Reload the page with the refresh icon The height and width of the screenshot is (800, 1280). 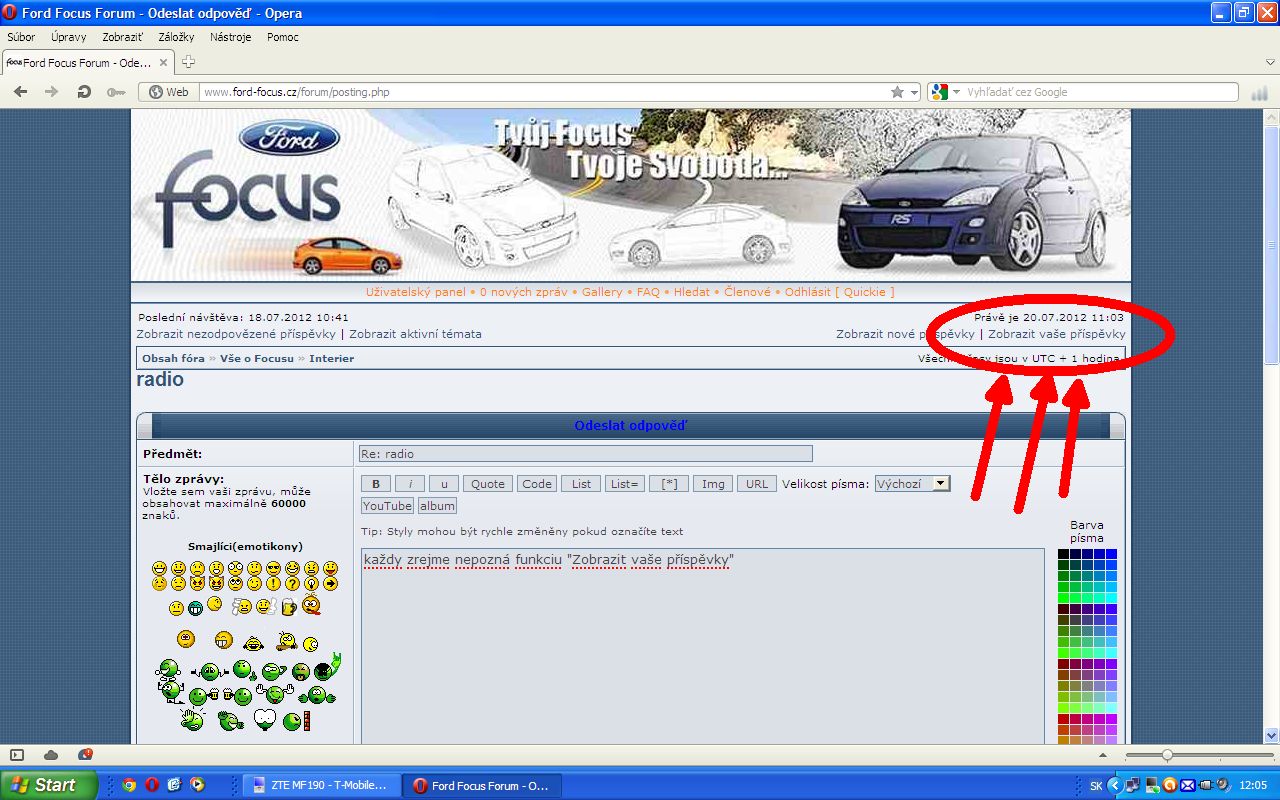pyautogui.click(x=84, y=92)
